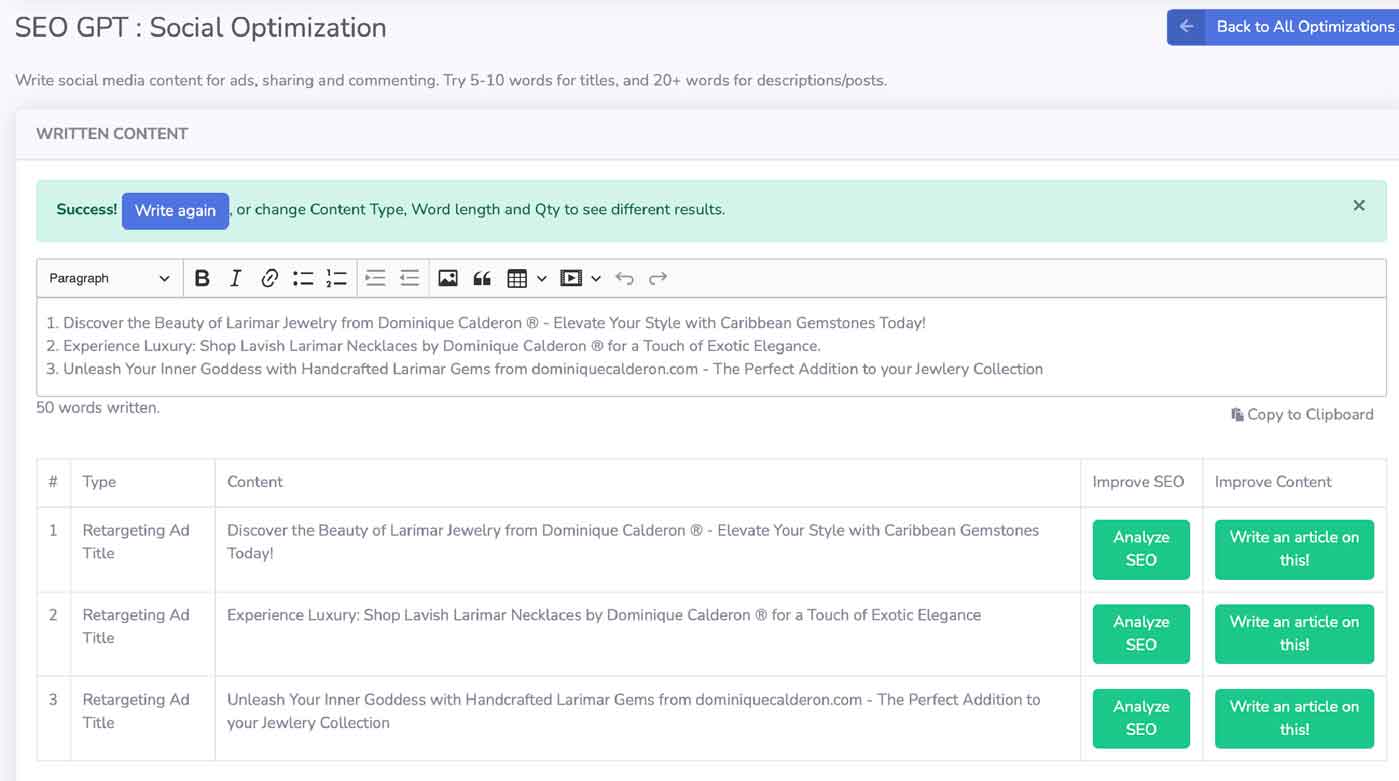Click the Write again button
The image size is (1399, 781).
pos(175,211)
